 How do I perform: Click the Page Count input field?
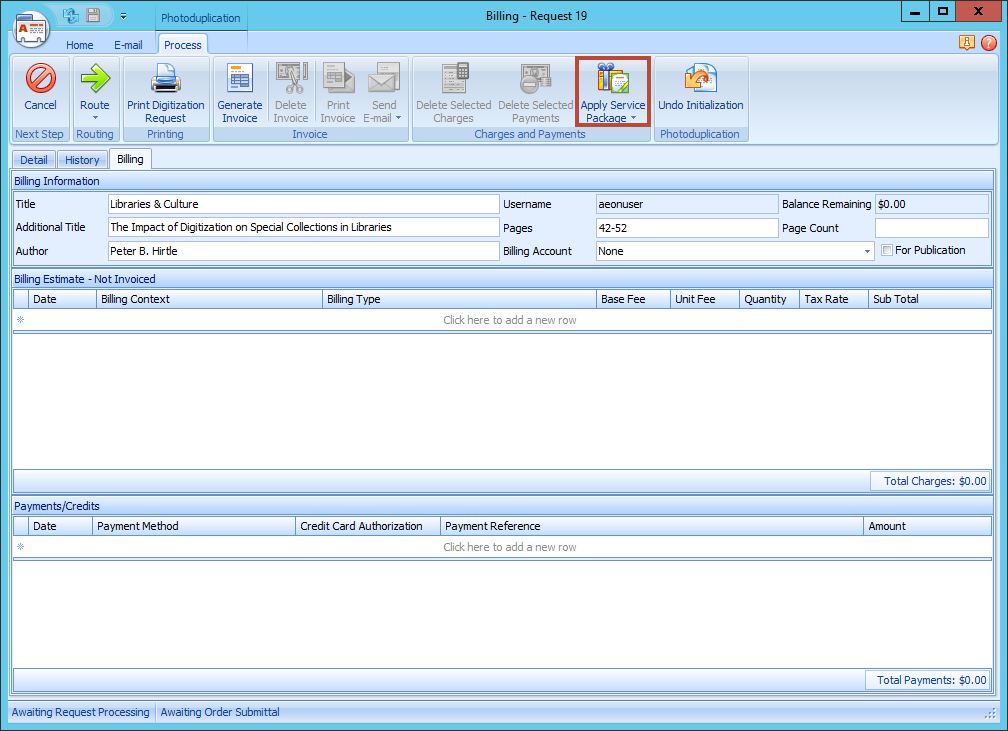coord(931,228)
